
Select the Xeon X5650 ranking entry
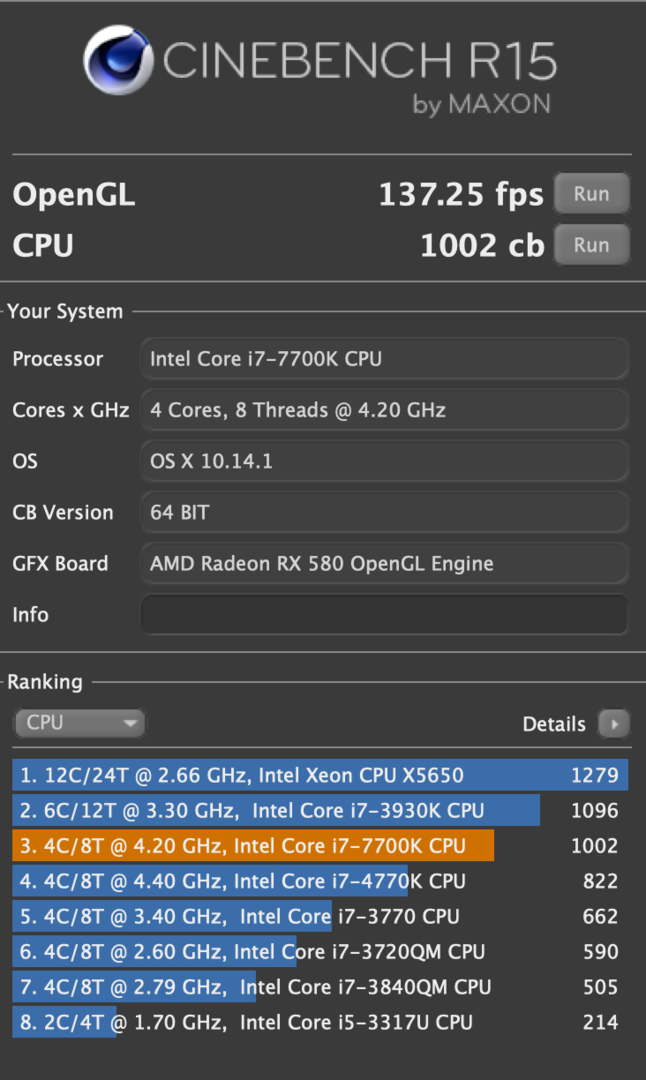(x=320, y=775)
